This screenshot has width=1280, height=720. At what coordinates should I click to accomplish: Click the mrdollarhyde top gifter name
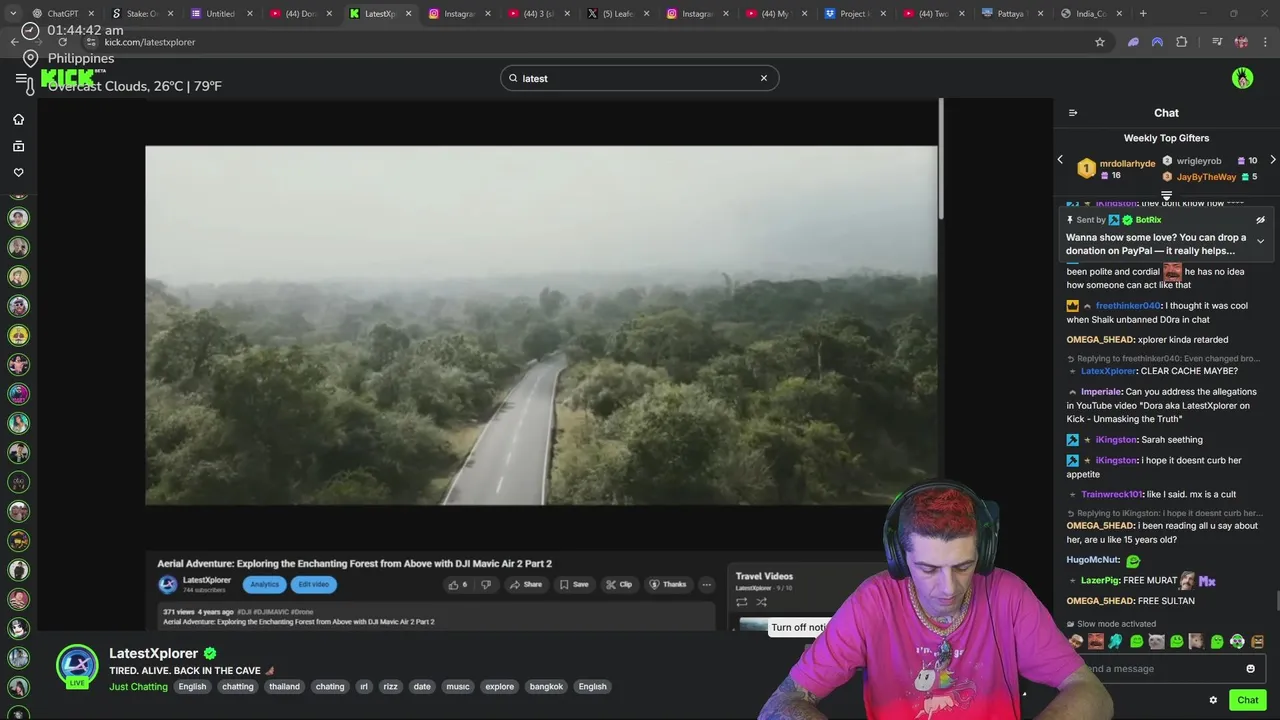[1127, 164]
